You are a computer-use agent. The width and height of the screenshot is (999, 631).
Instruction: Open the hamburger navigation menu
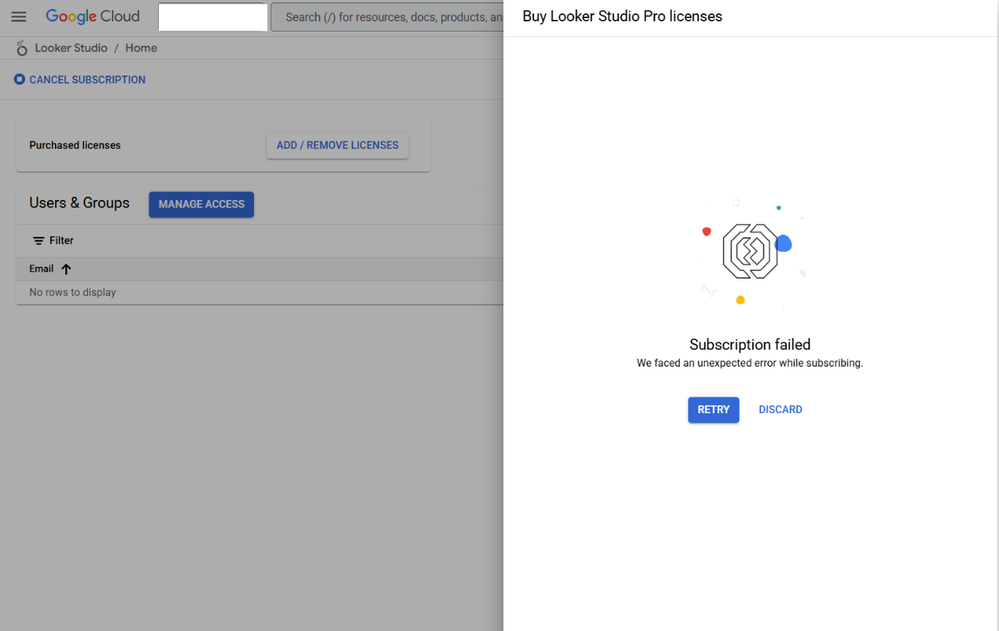point(18,17)
